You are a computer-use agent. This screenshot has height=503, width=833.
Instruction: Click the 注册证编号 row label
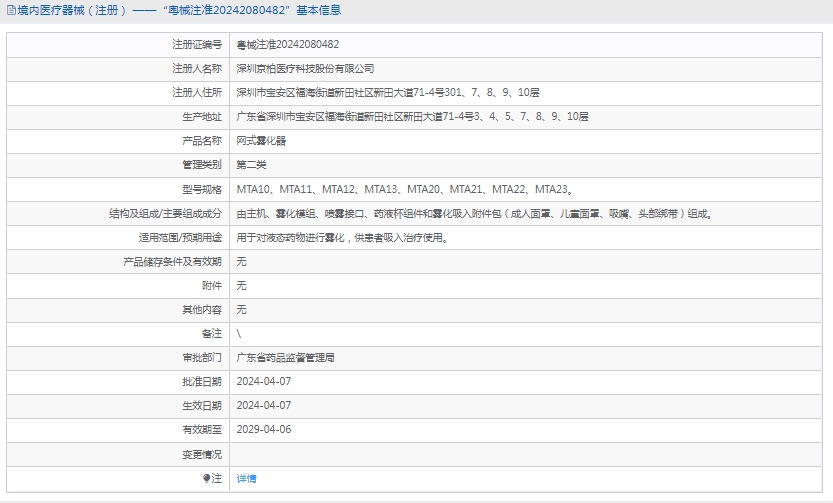(x=196, y=45)
